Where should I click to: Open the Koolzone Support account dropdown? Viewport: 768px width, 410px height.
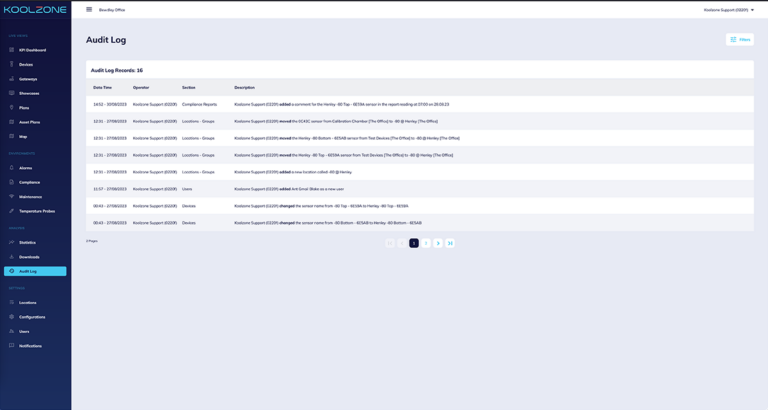point(728,10)
